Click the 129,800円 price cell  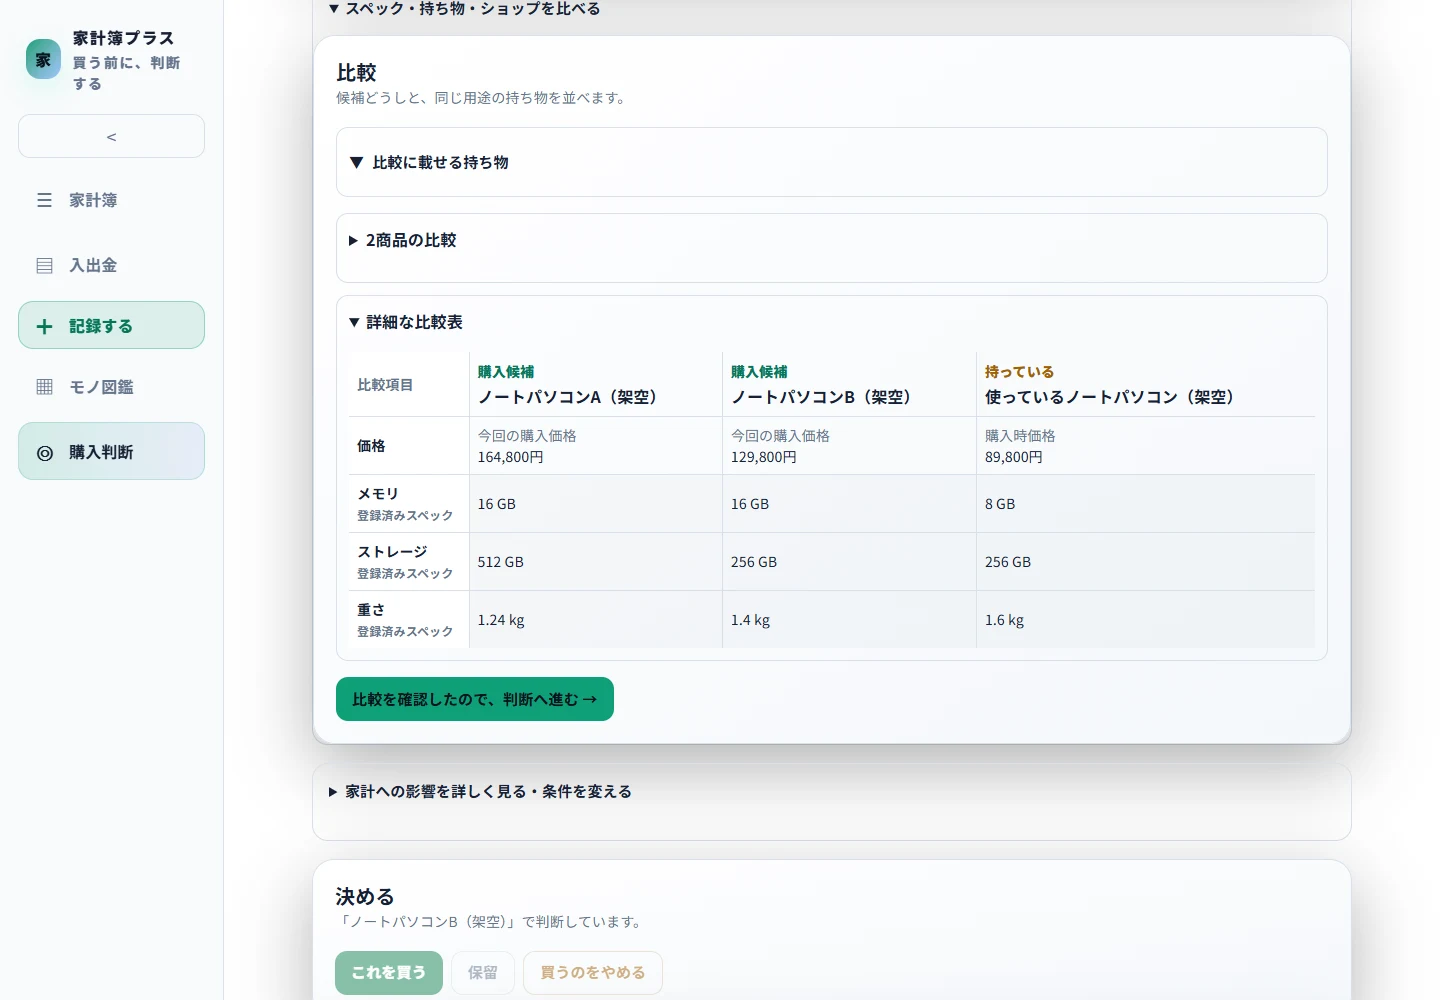pos(849,446)
